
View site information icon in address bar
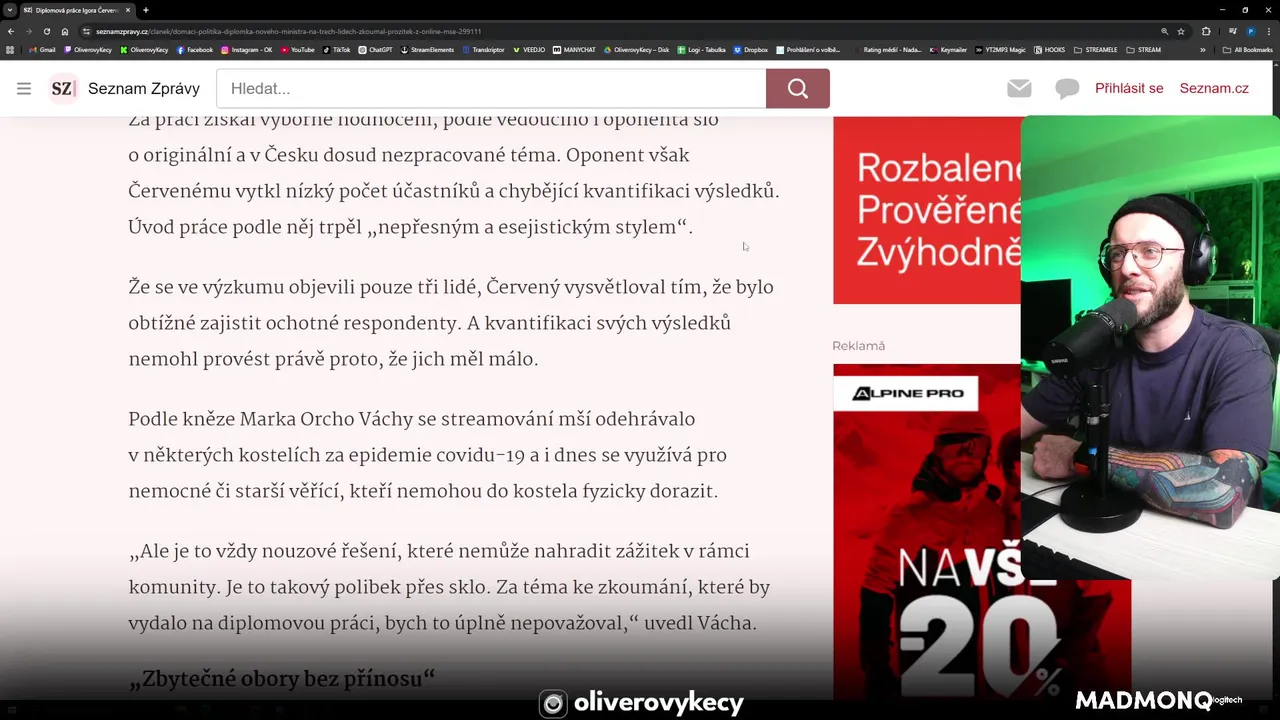coord(88,31)
